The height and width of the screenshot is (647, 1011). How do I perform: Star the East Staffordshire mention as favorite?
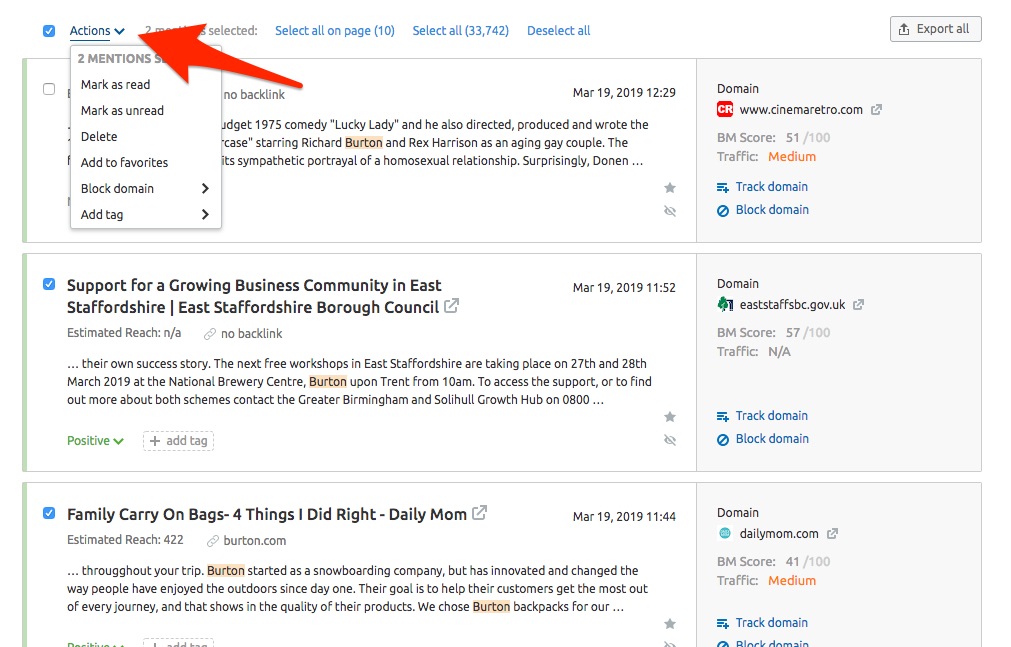click(x=670, y=417)
